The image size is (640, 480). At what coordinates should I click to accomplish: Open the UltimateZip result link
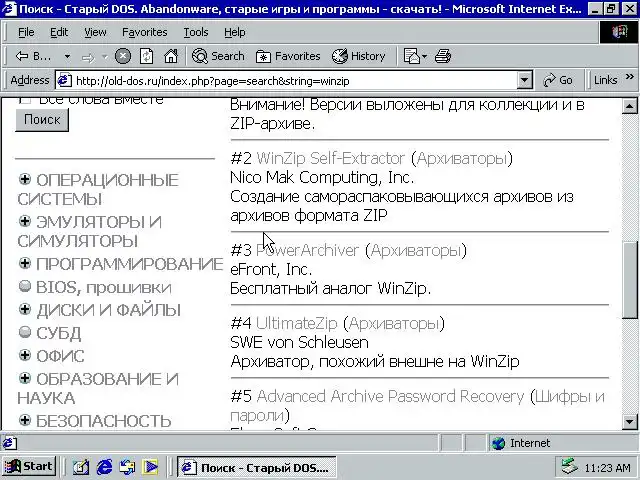(x=297, y=323)
